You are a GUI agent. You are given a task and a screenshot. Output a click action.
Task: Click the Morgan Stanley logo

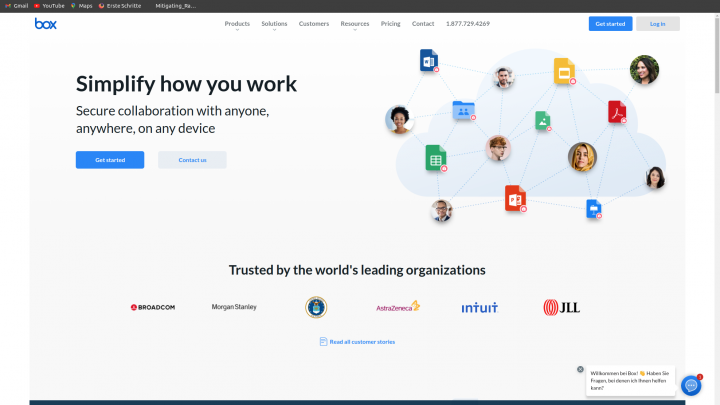[234, 307]
